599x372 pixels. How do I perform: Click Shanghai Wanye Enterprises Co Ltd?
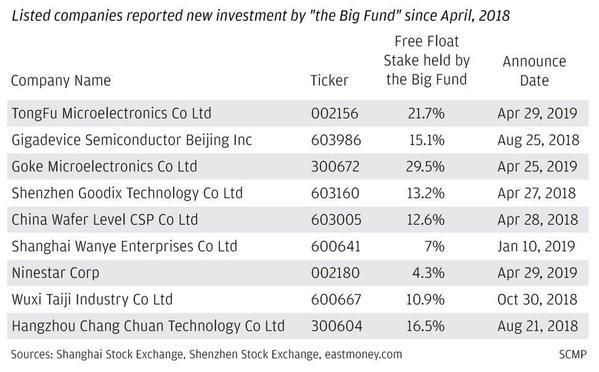[x=124, y=246]
